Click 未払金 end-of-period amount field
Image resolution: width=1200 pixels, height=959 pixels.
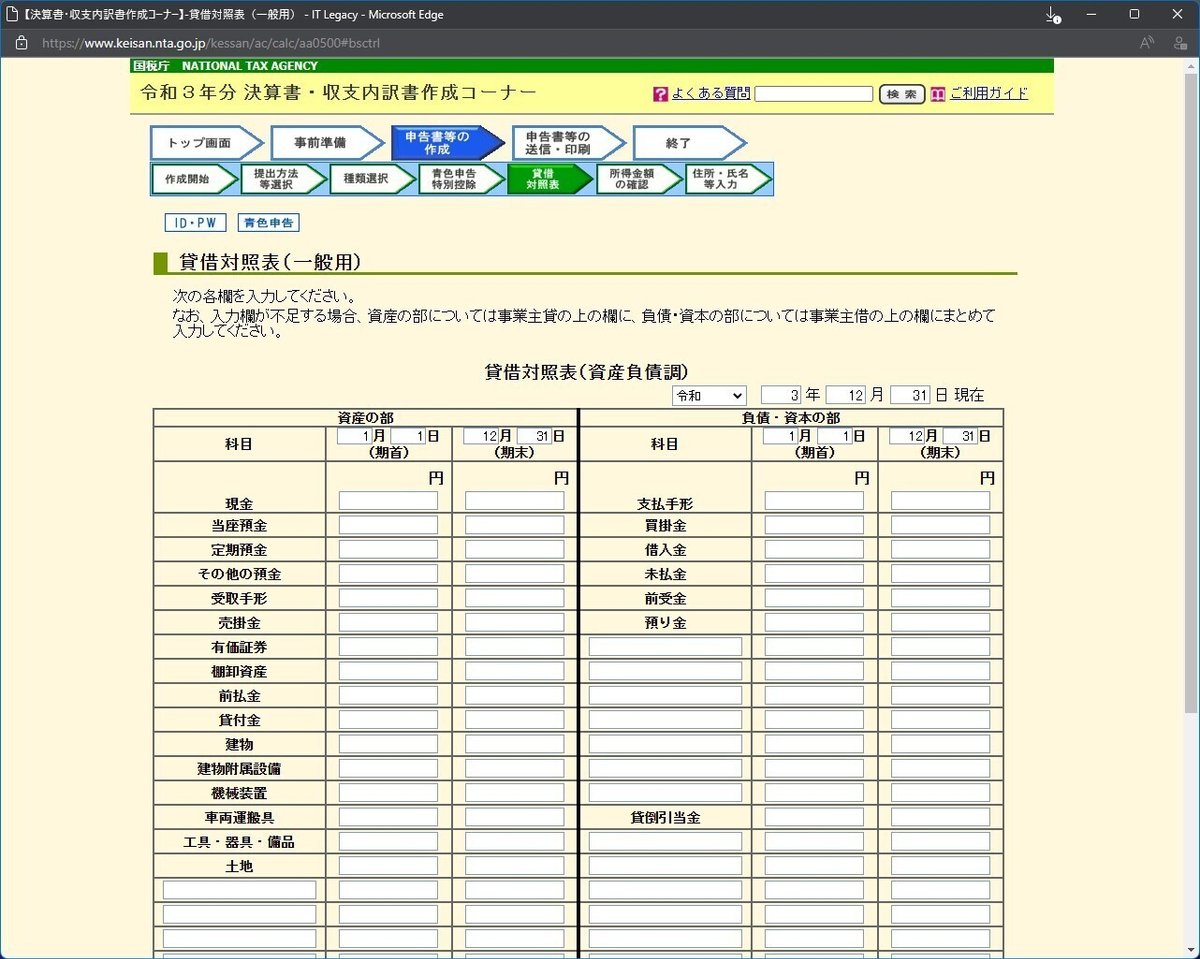click(x=940, y=574)
